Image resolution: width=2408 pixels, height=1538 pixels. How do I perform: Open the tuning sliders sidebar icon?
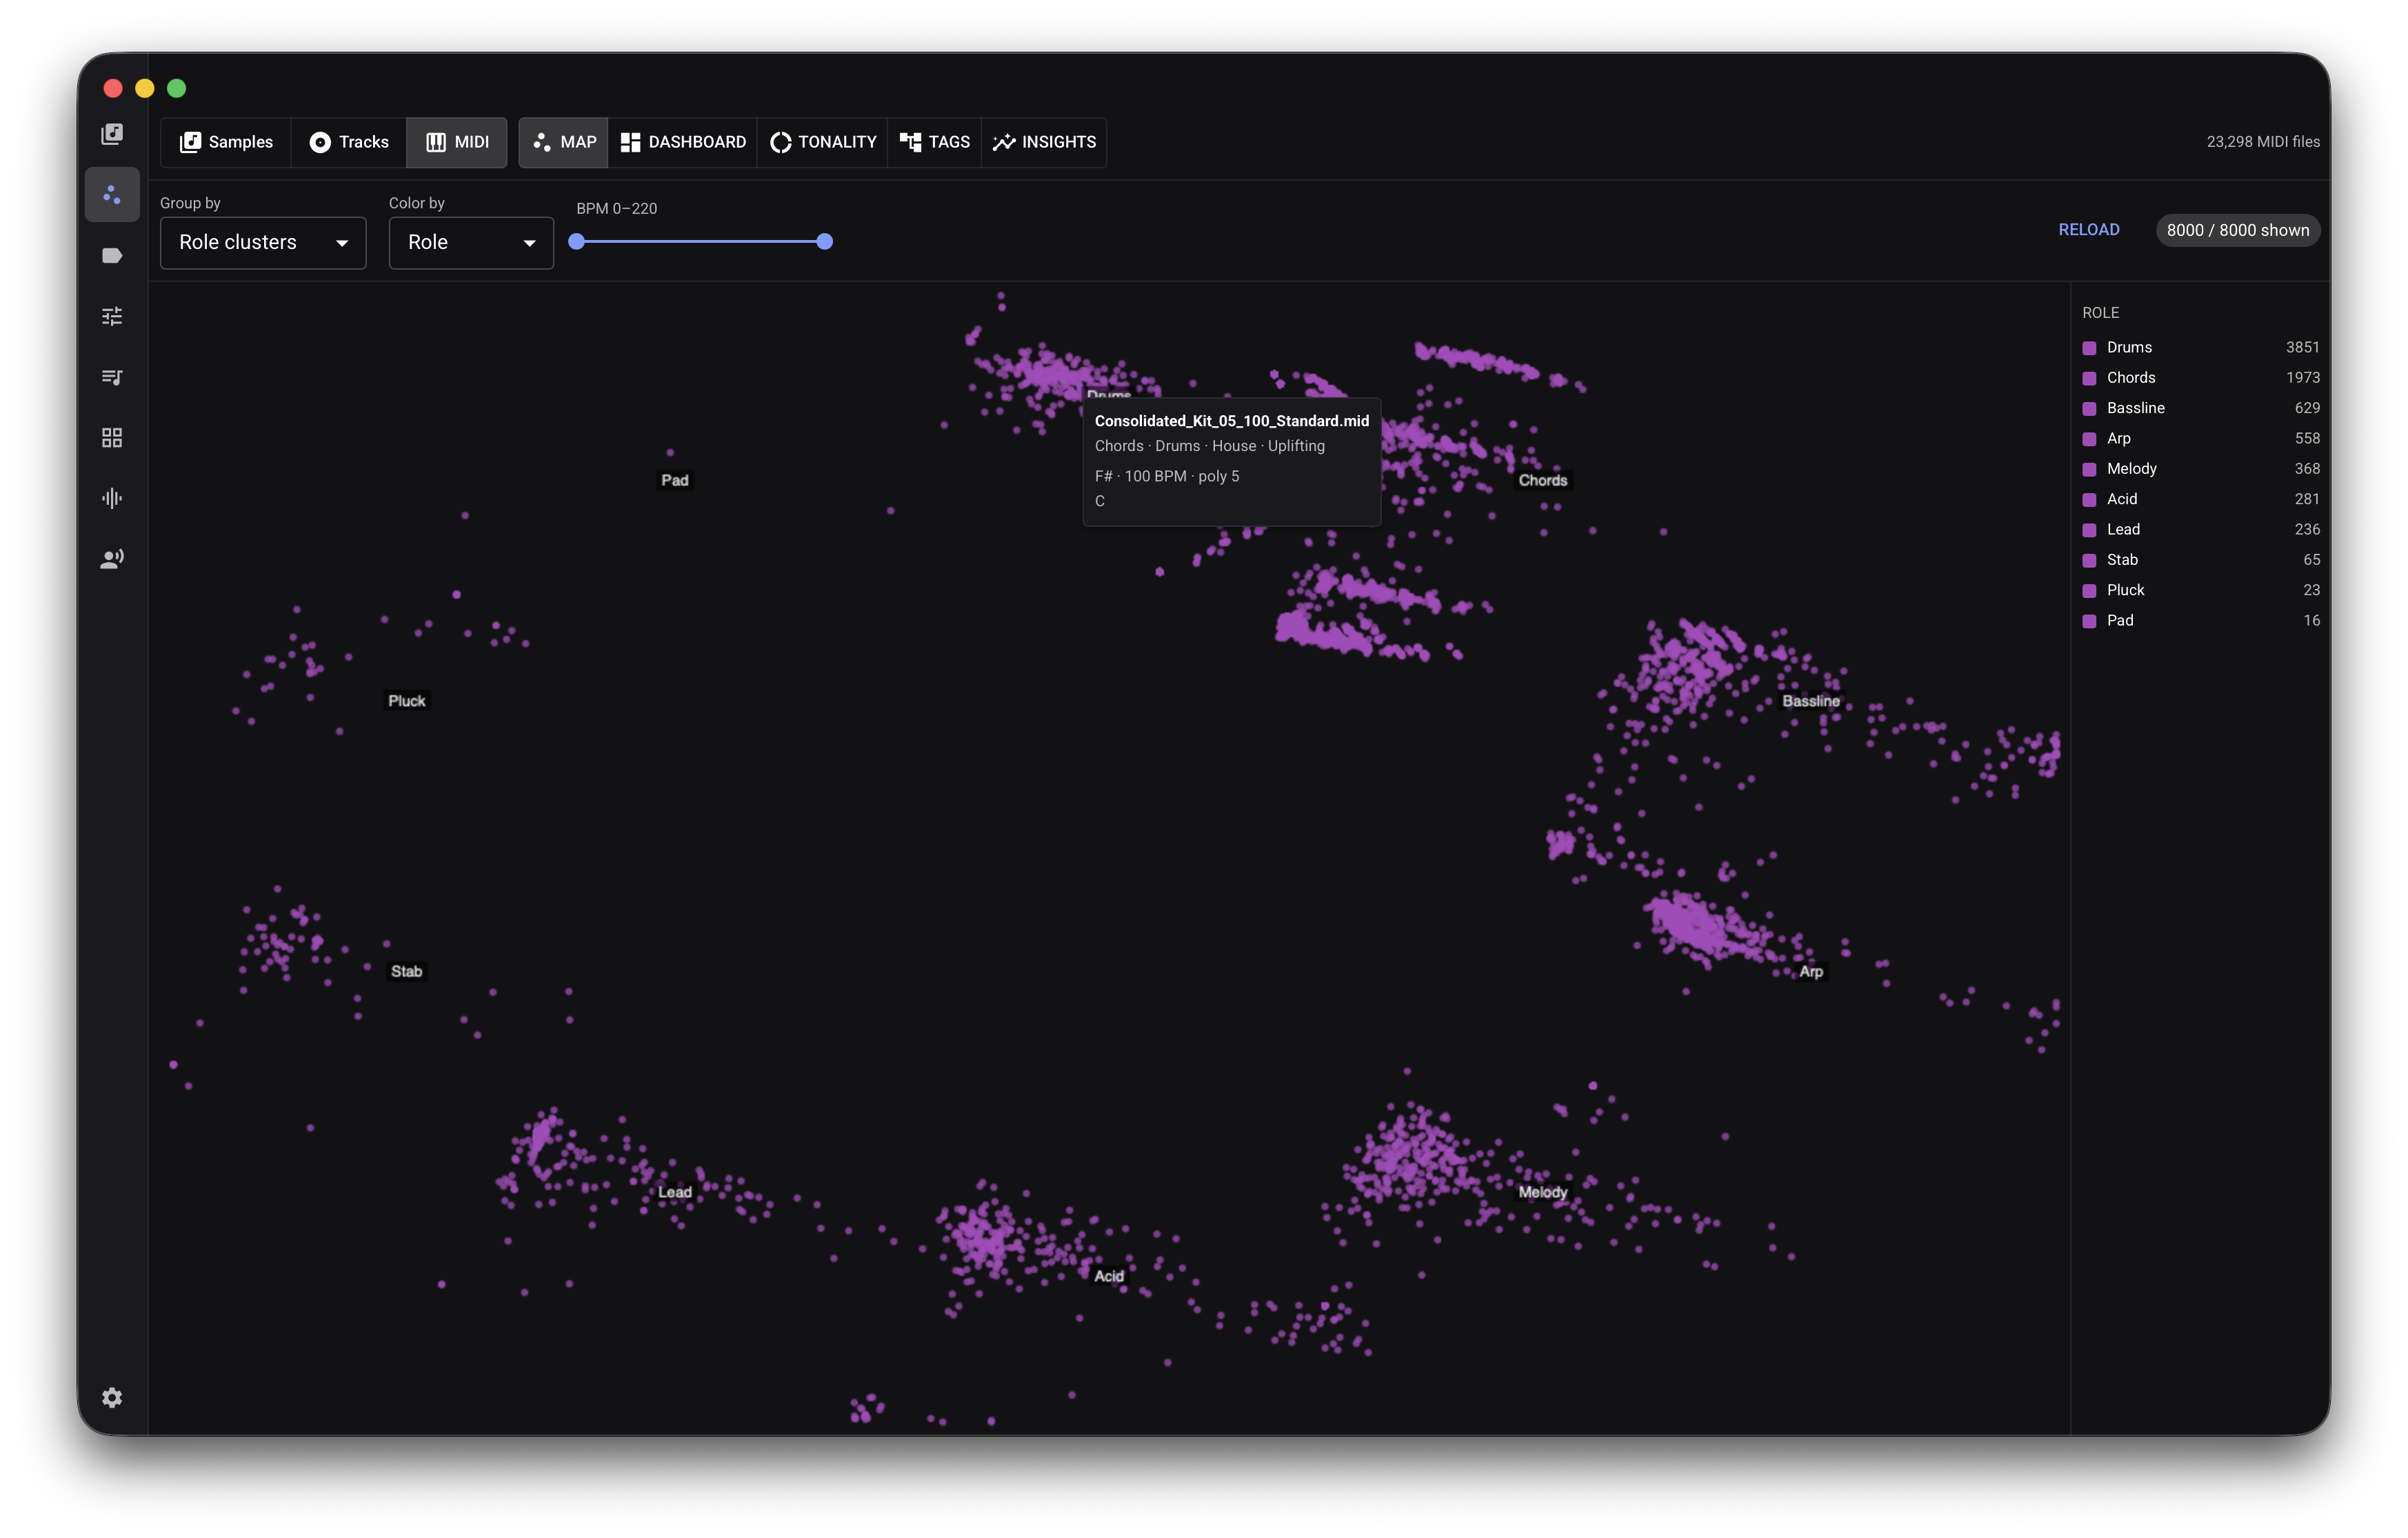(x=112, y=316)
